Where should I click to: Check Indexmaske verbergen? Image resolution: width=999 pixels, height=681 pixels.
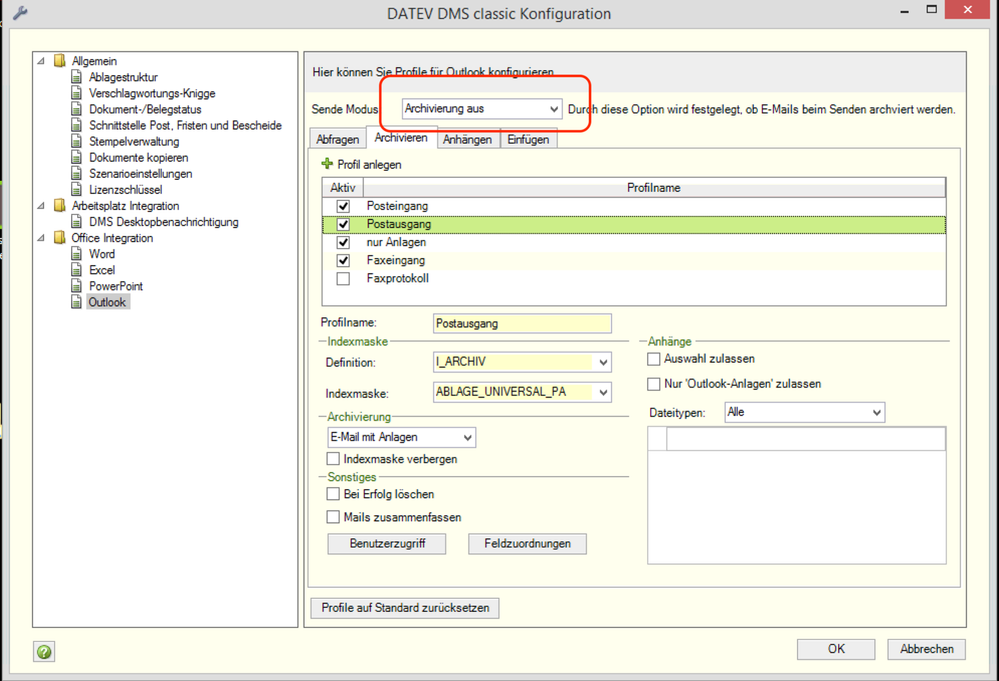[x=333, y=459]
